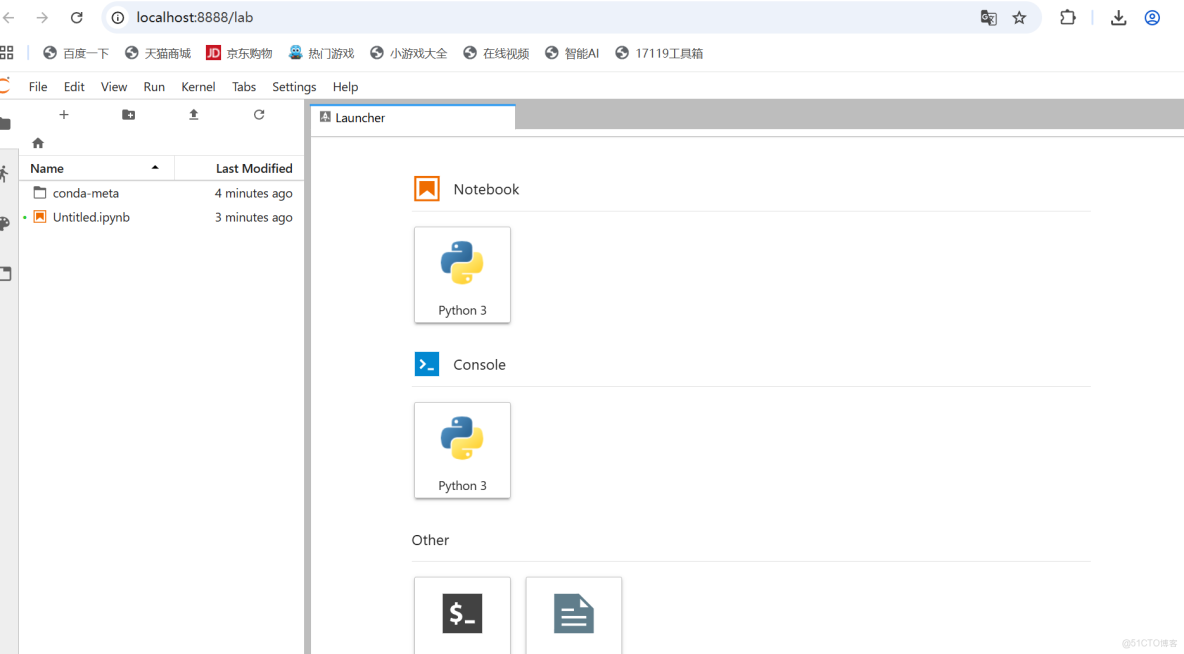Open the Edit menu
Screen dimensions: 1184x654
coord(74,87)
